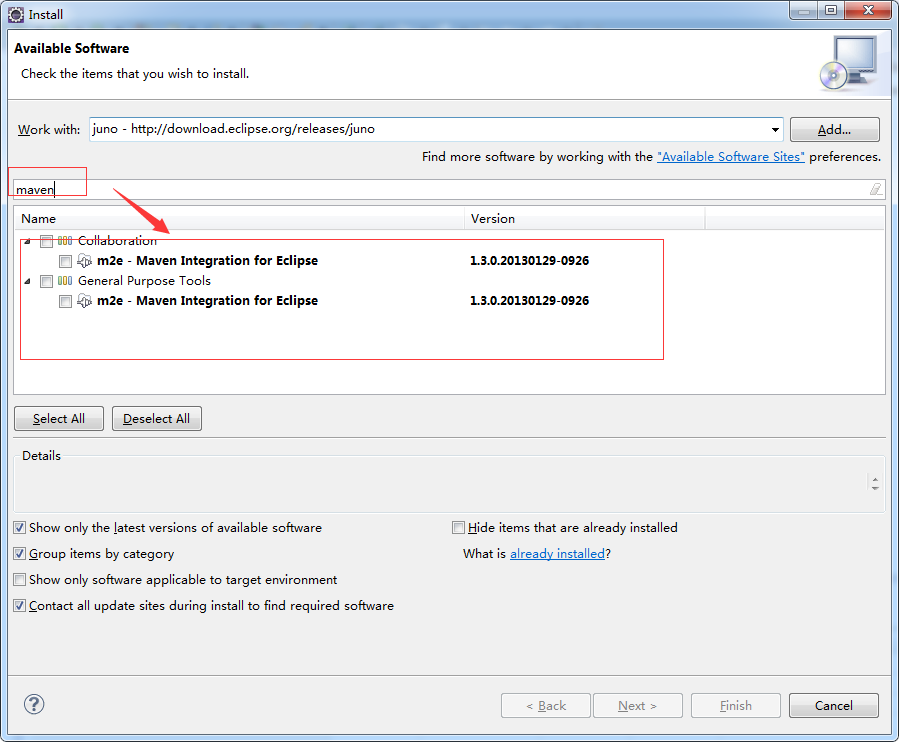The image size is (899, 742).
Task: Click the General Purpose Tools category icon
Action: [x=65, y=281]
